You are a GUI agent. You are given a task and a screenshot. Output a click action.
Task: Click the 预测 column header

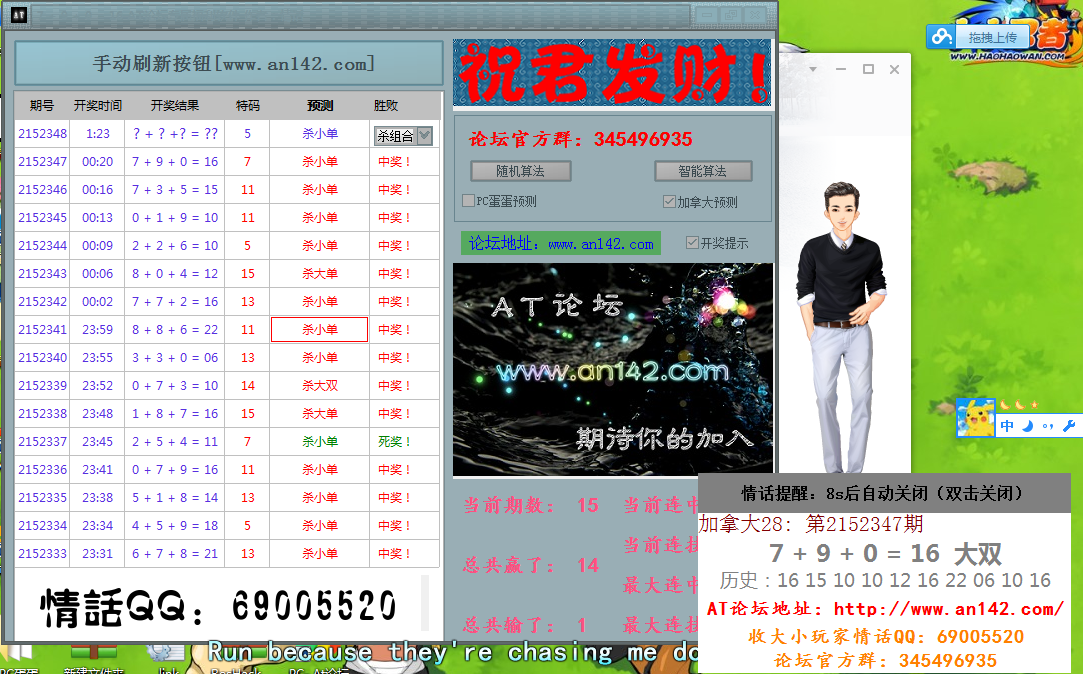point(320,105)
